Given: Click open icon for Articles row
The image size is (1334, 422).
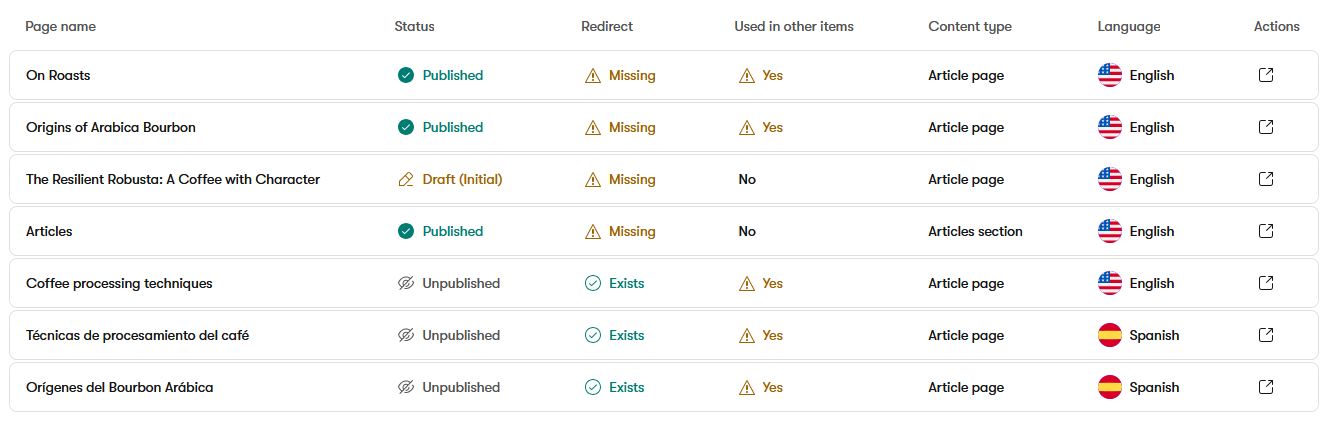Looking at the screenshot, I should click(x=1265, y=231).
